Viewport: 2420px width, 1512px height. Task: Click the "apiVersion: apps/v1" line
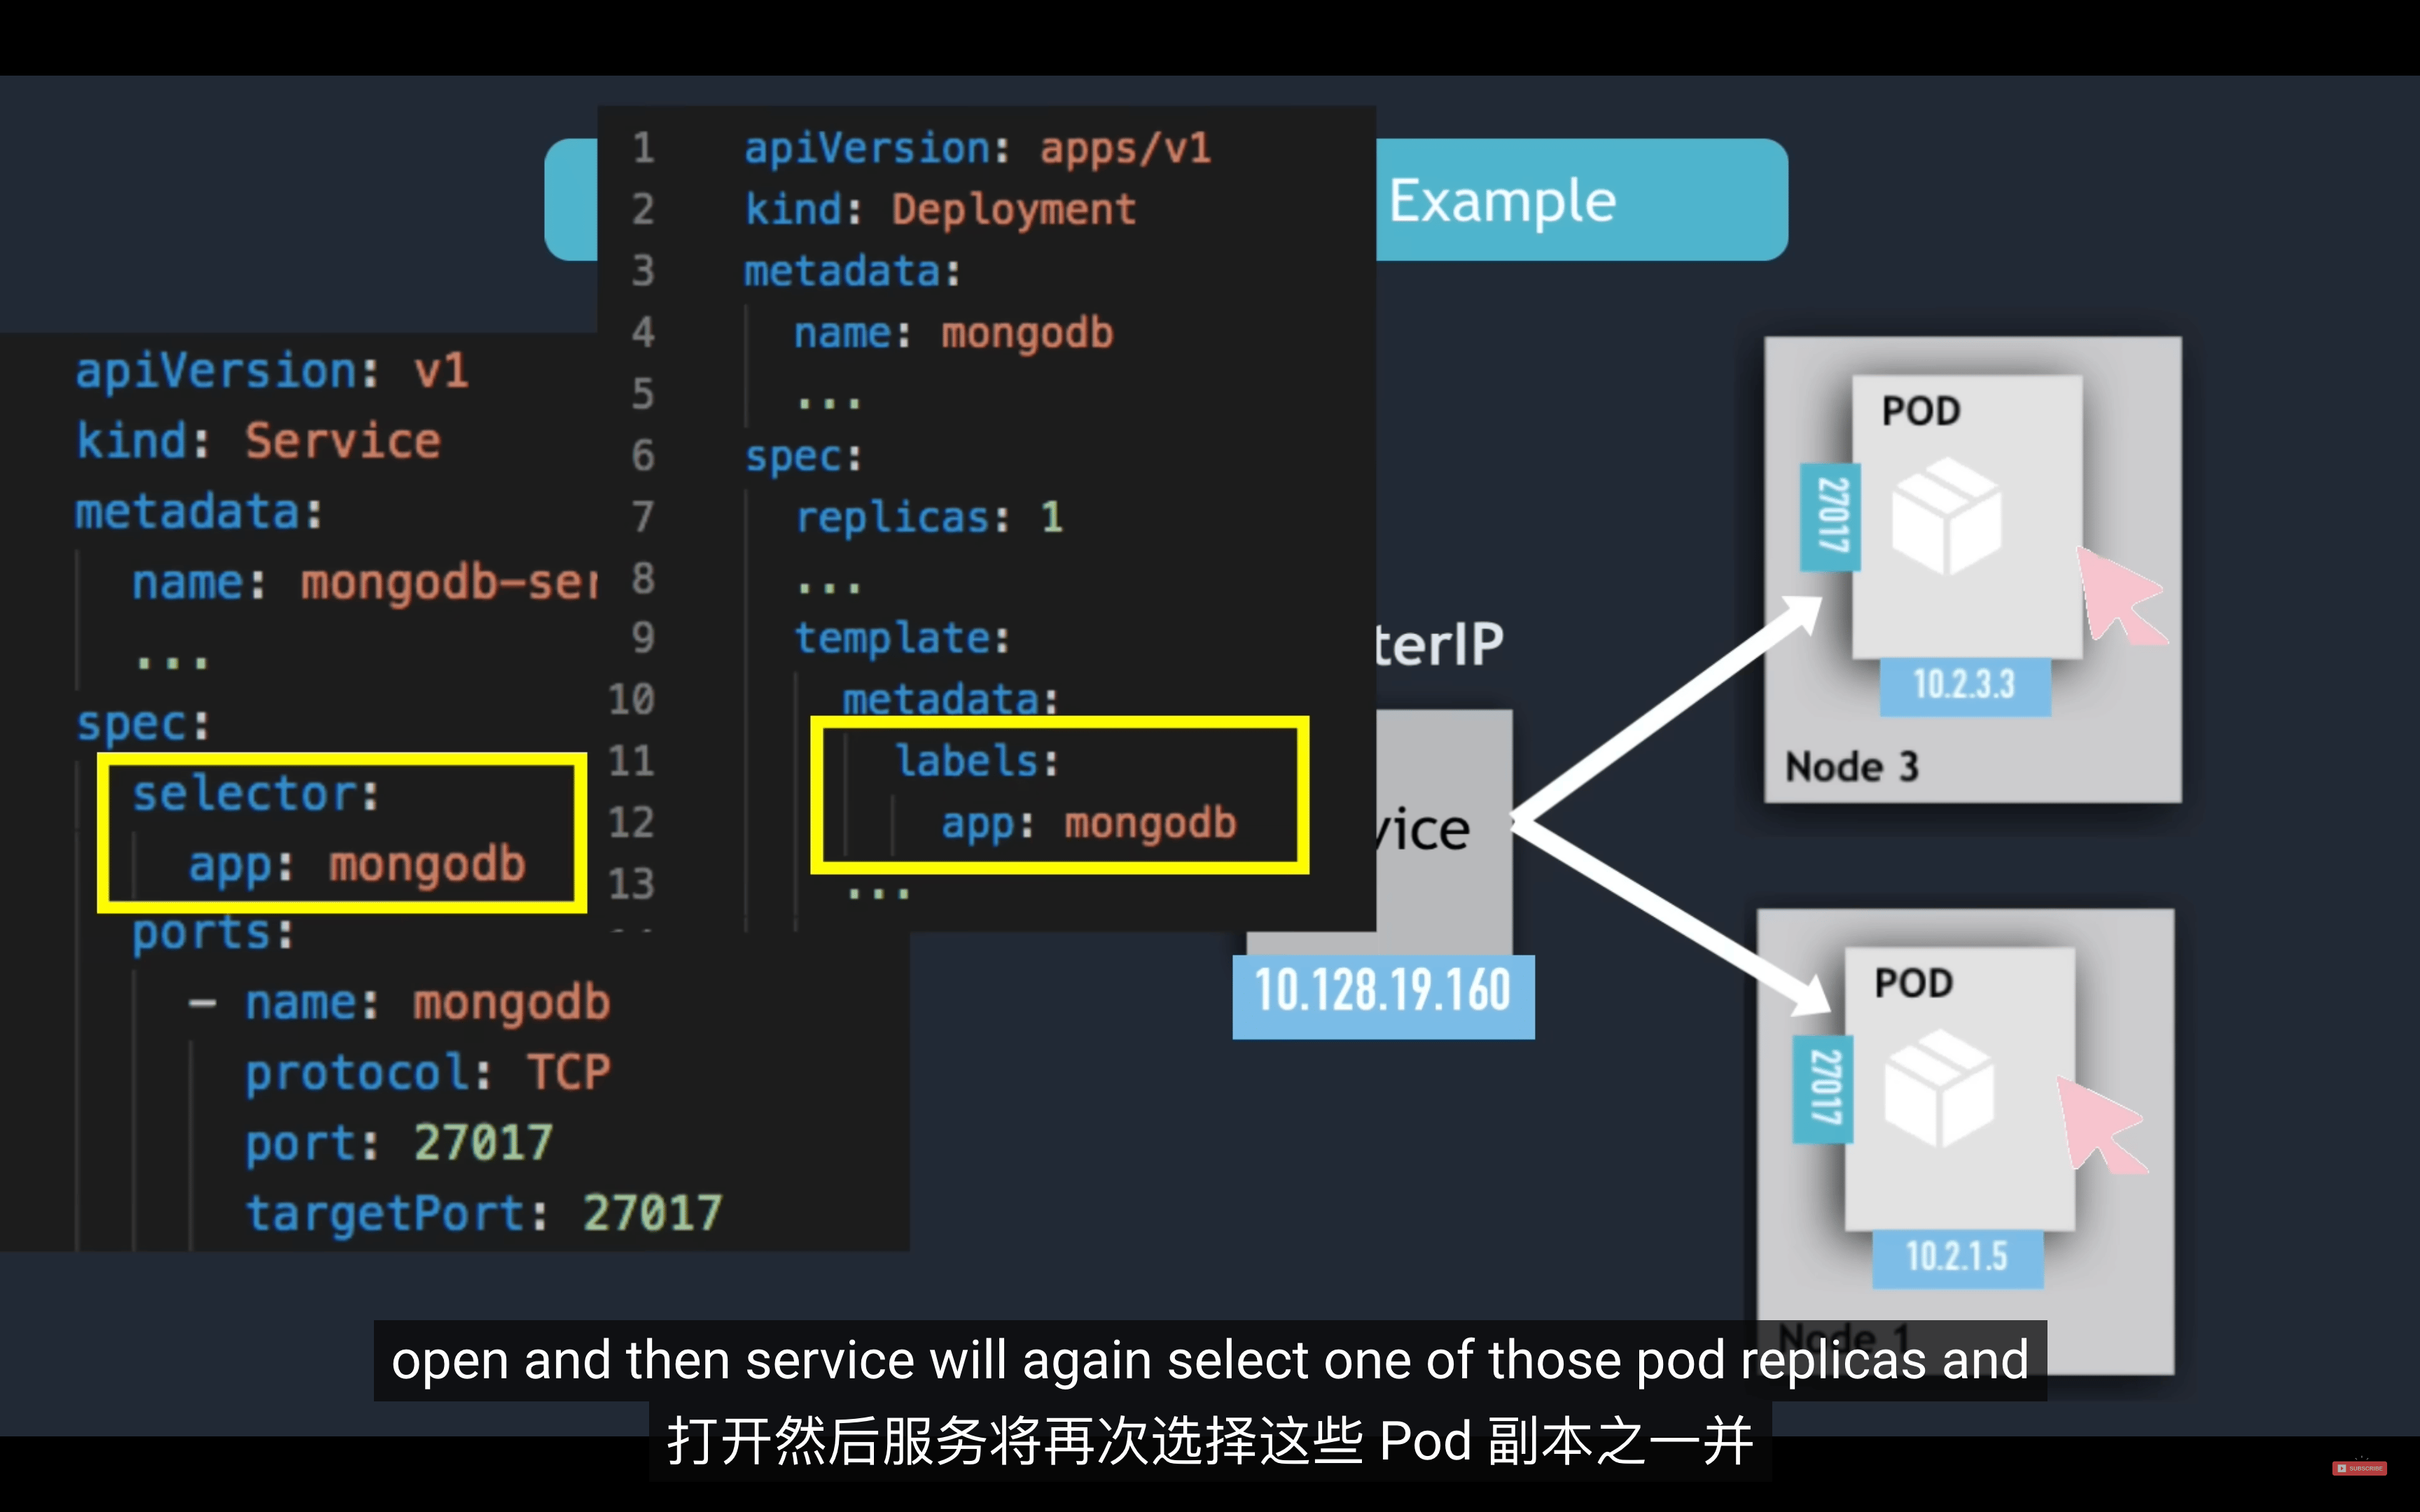977,149
